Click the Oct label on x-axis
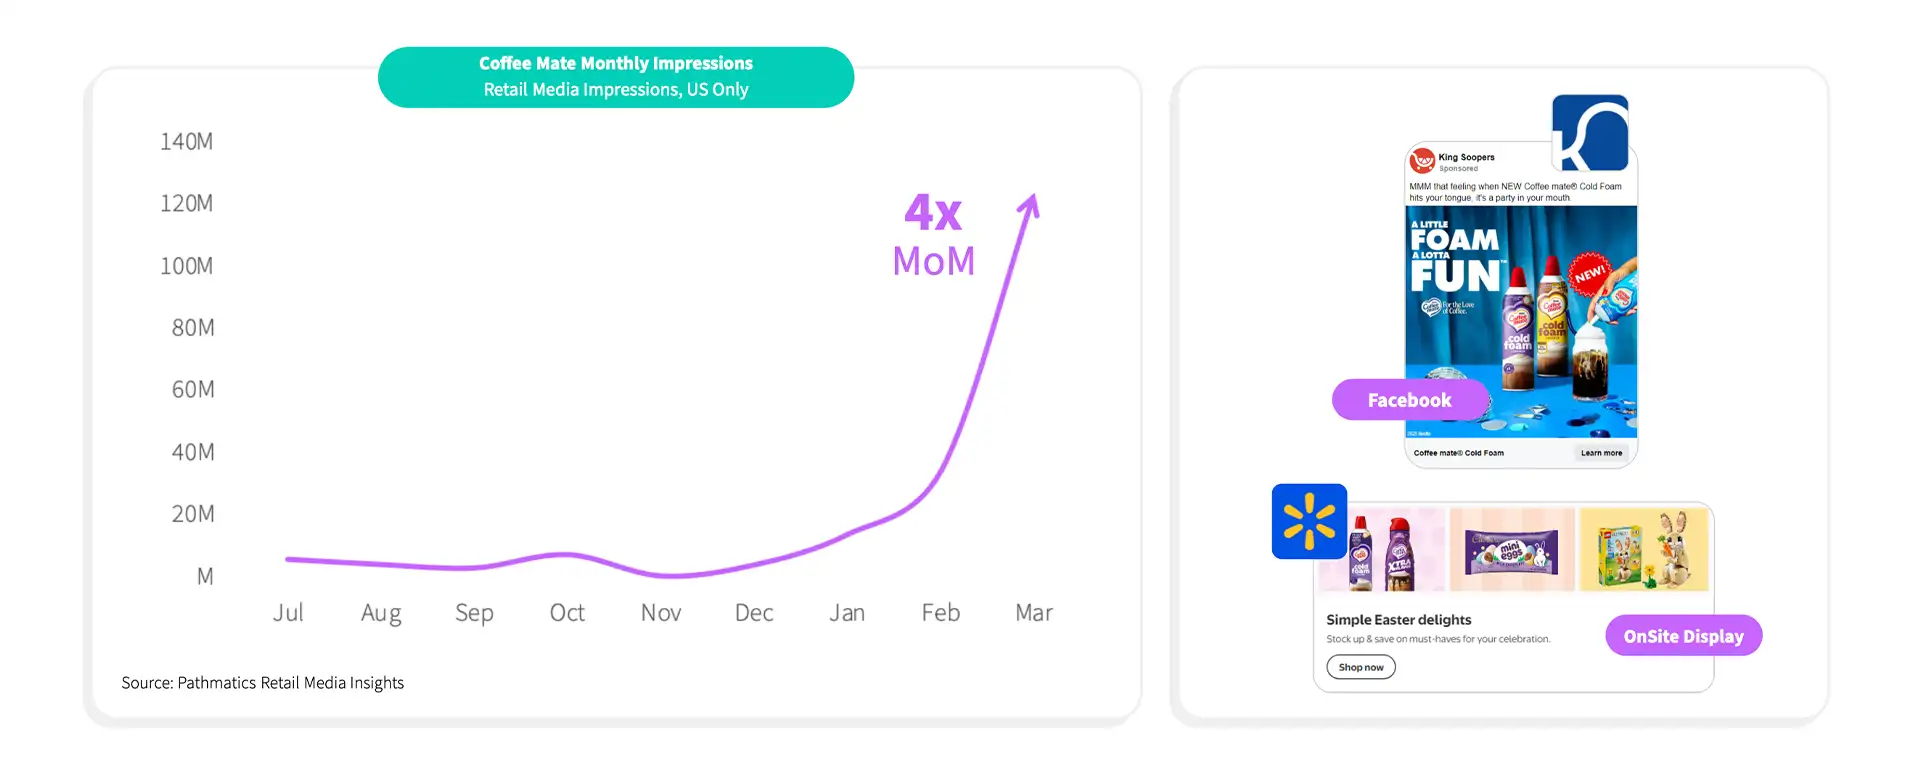This screenshot has width=1920, height=776. [567, 613]
